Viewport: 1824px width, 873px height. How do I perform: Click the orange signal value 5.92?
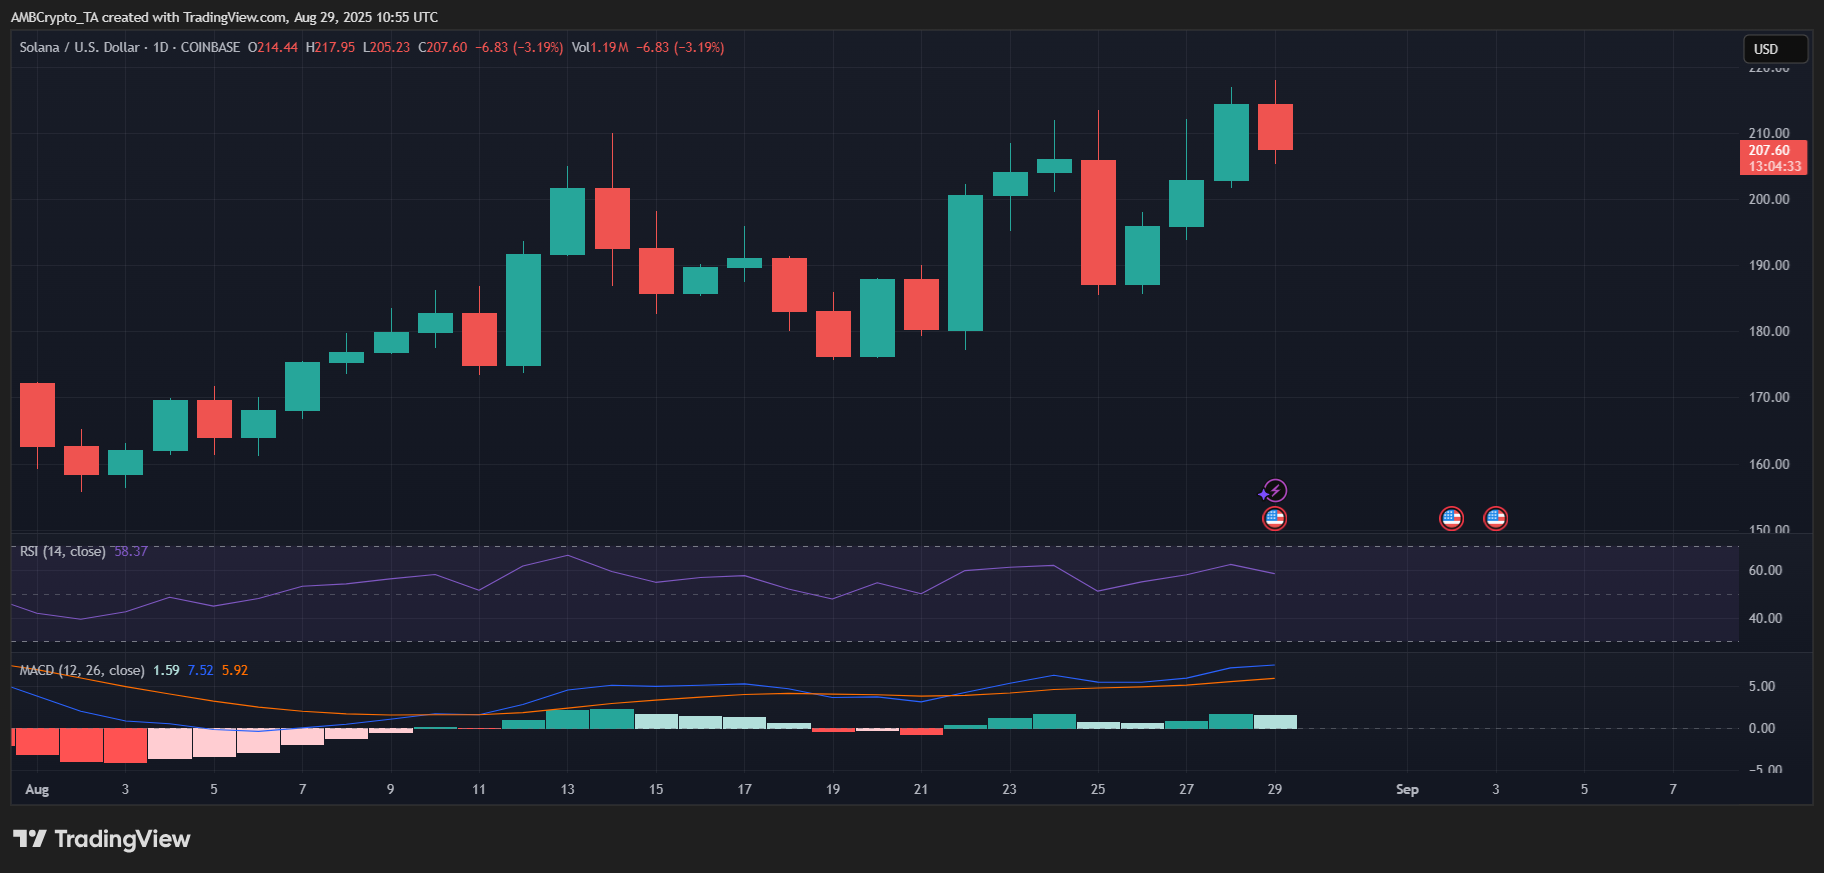(x=235, y=670)
